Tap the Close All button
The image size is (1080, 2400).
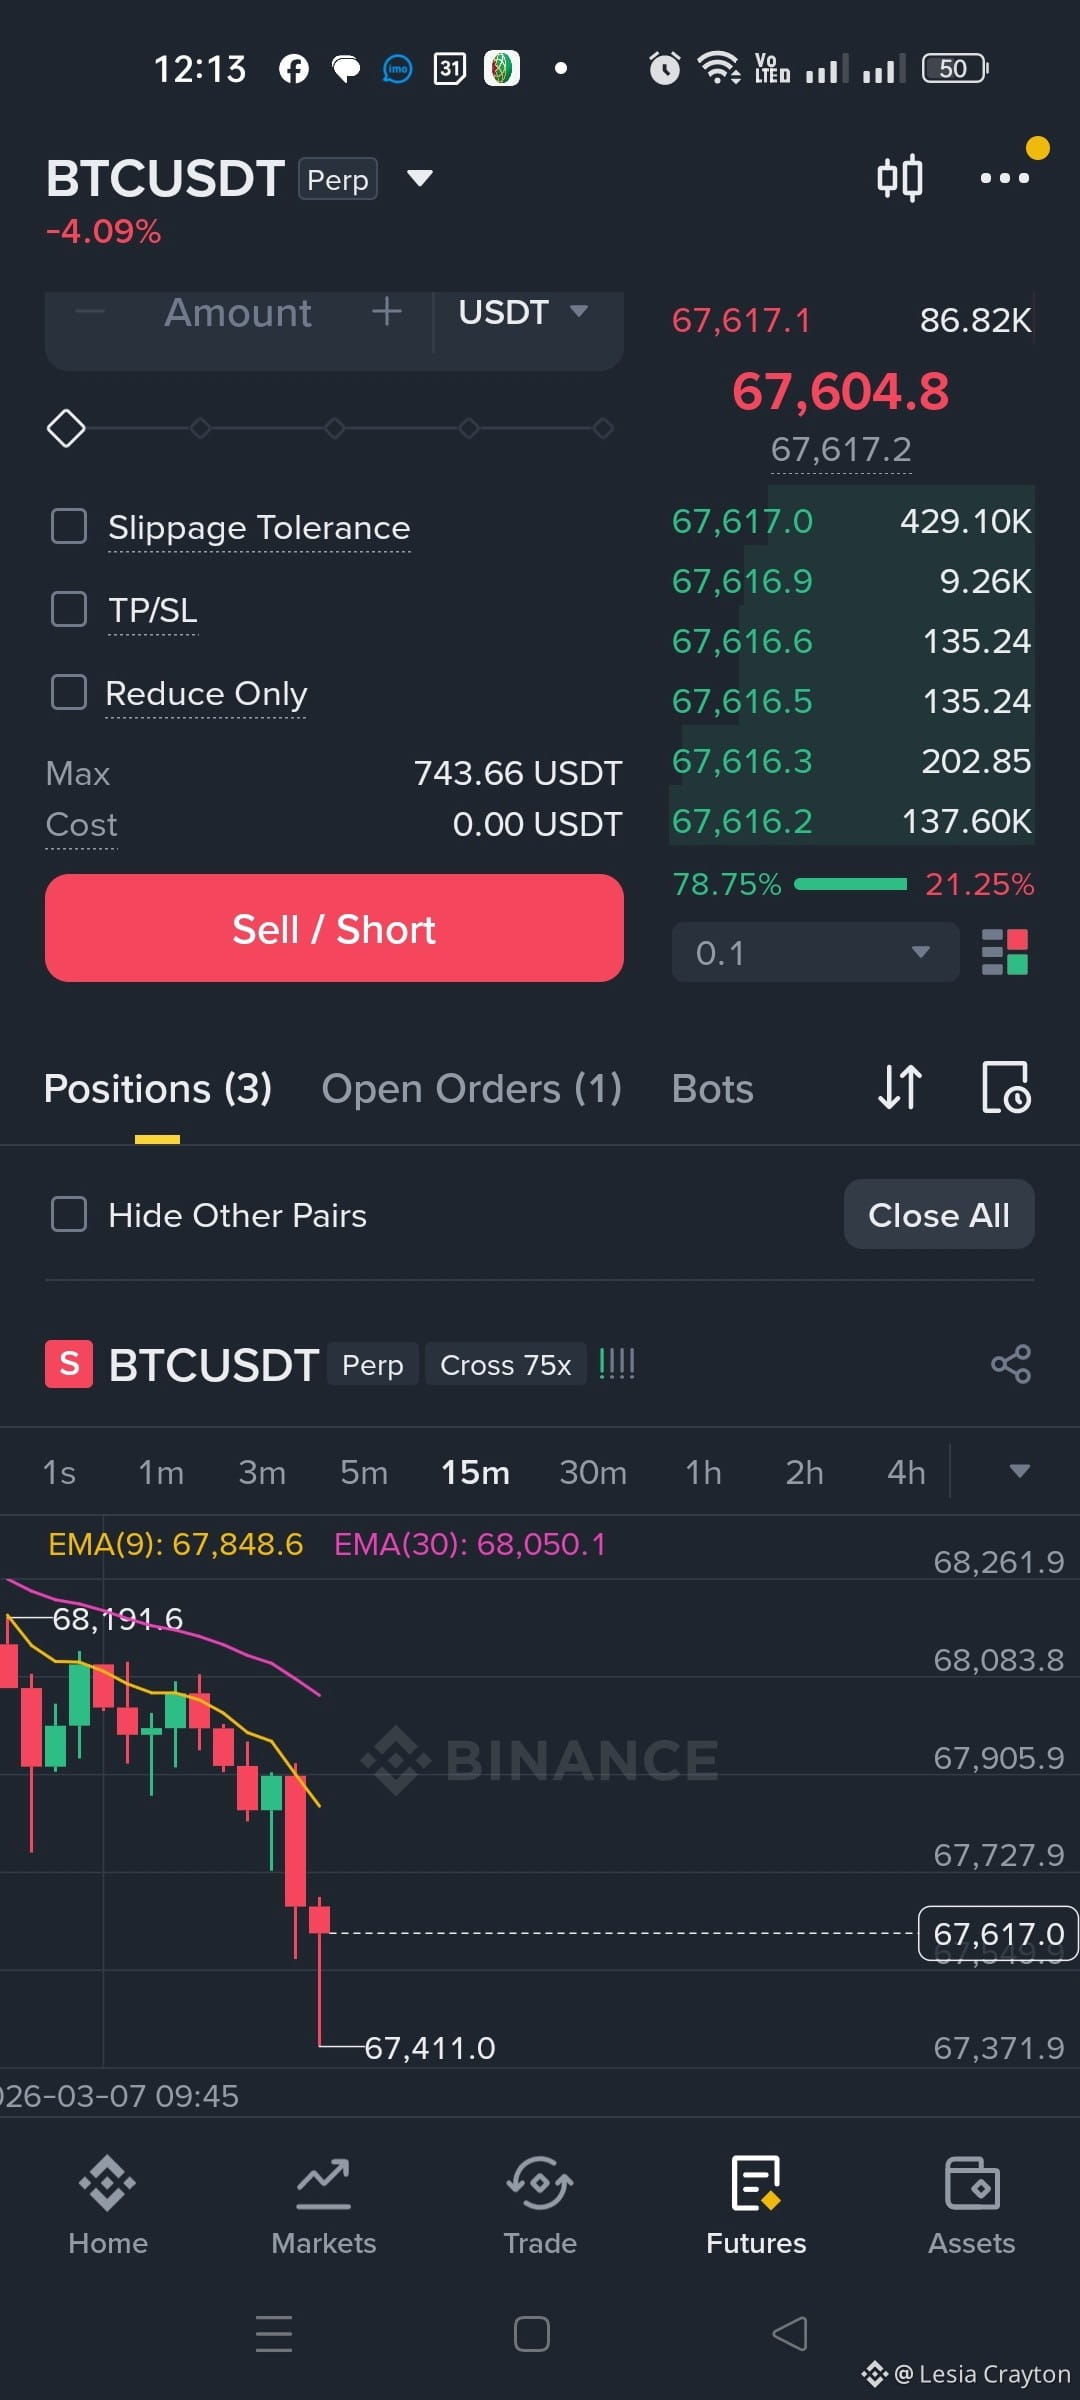point(939,1215)
